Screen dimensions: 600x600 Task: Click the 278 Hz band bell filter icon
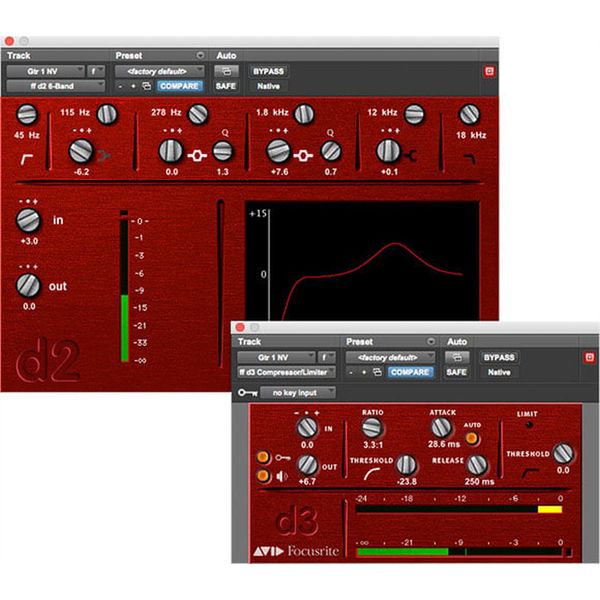point(197,156)
